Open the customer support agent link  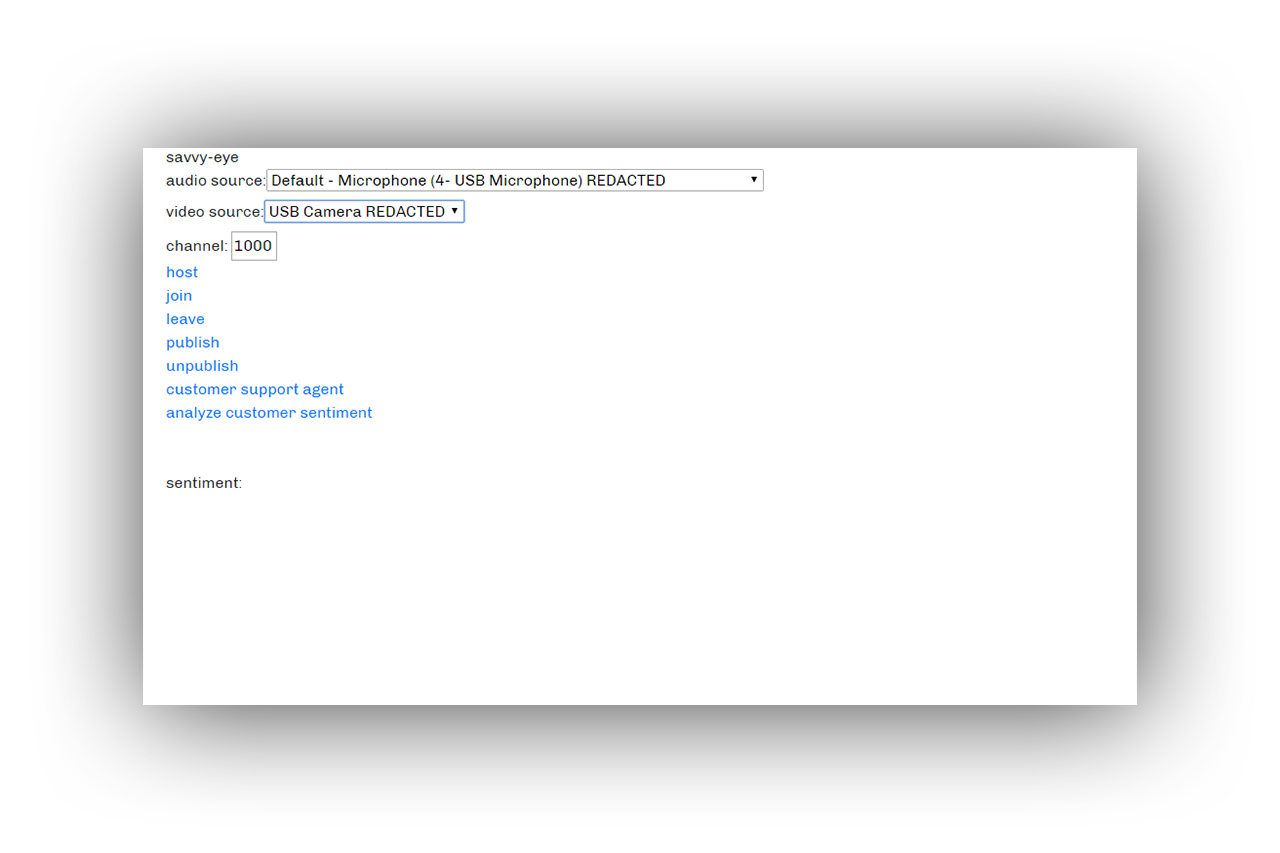tap(255, 389)
